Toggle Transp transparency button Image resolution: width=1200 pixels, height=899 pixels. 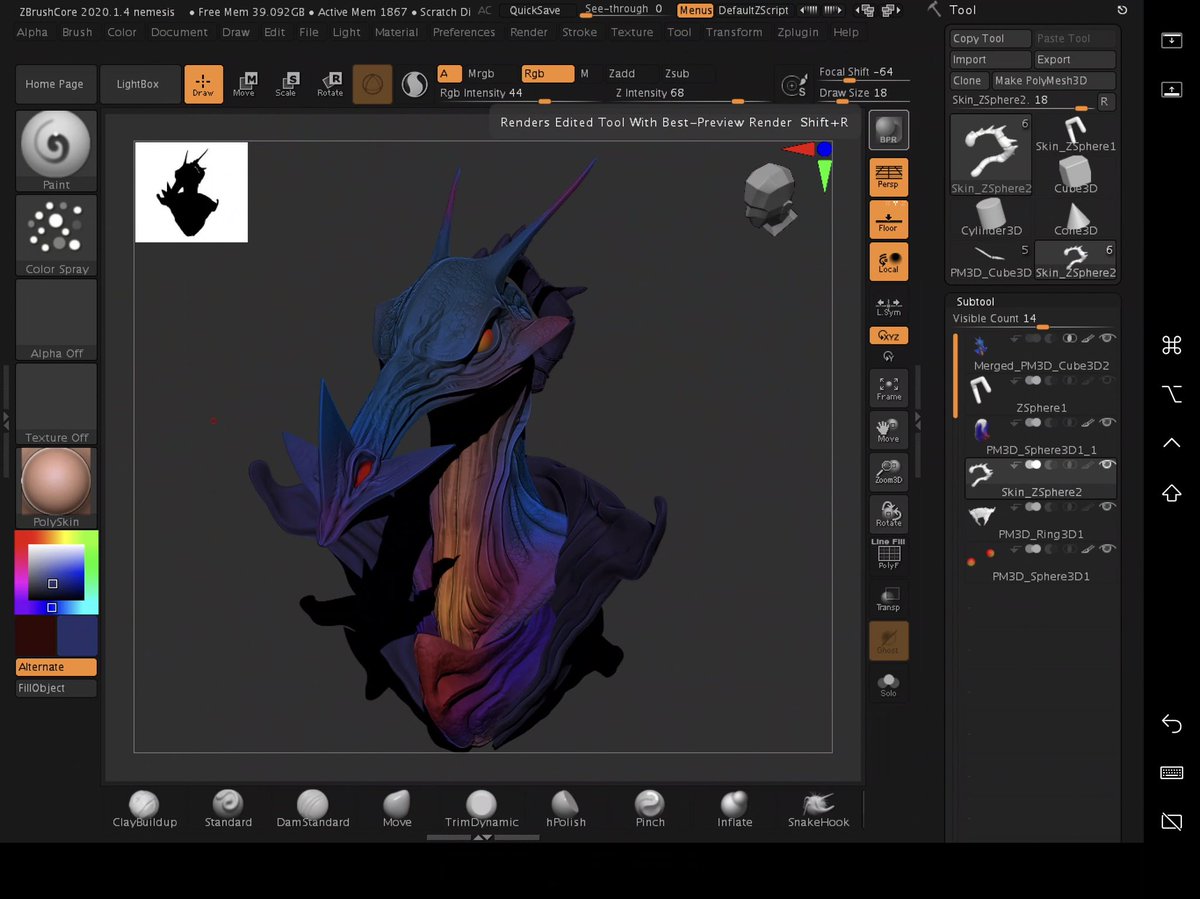coord(889,598)
